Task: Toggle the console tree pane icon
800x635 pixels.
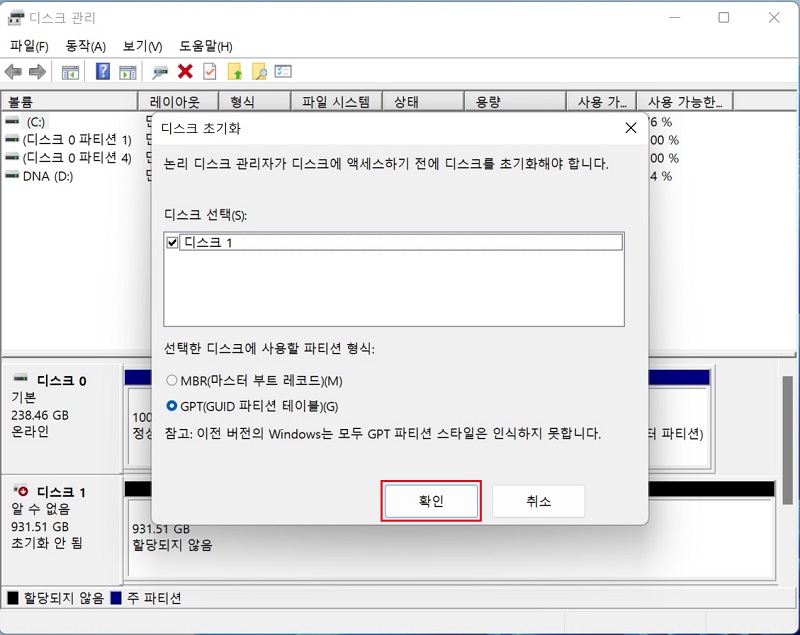Action: (70, 71)
